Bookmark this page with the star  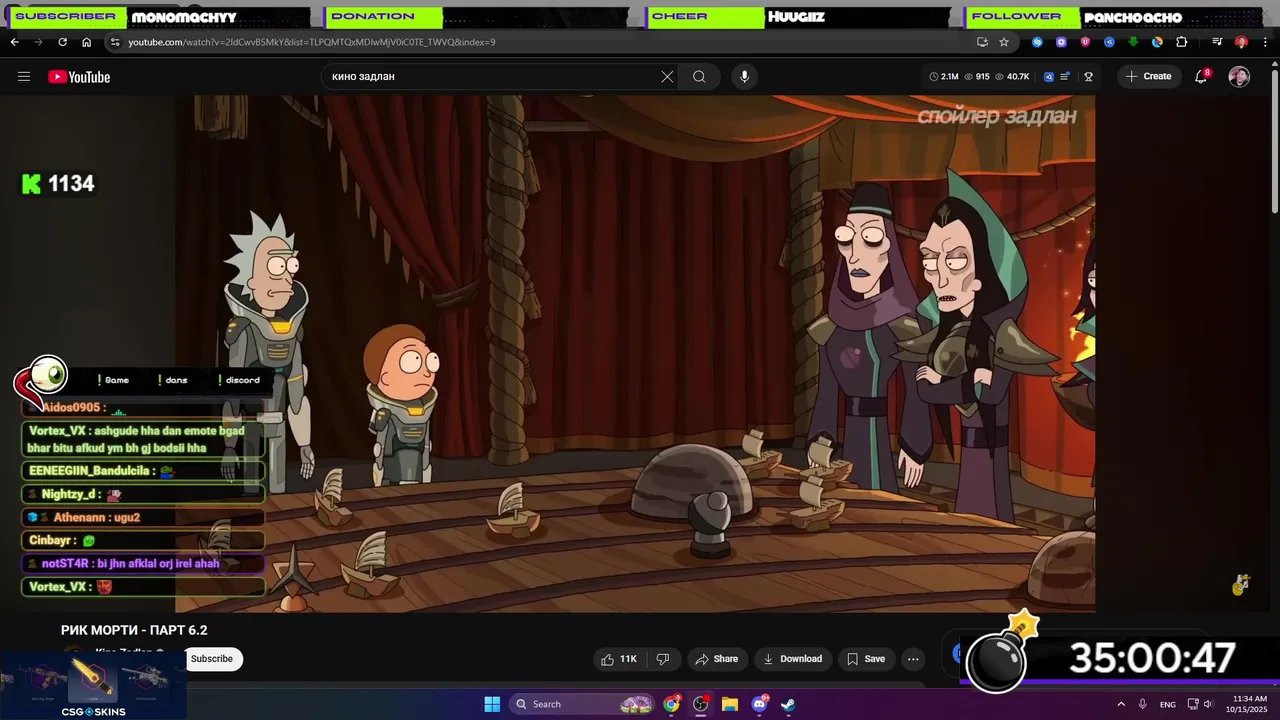(1004, 42)
